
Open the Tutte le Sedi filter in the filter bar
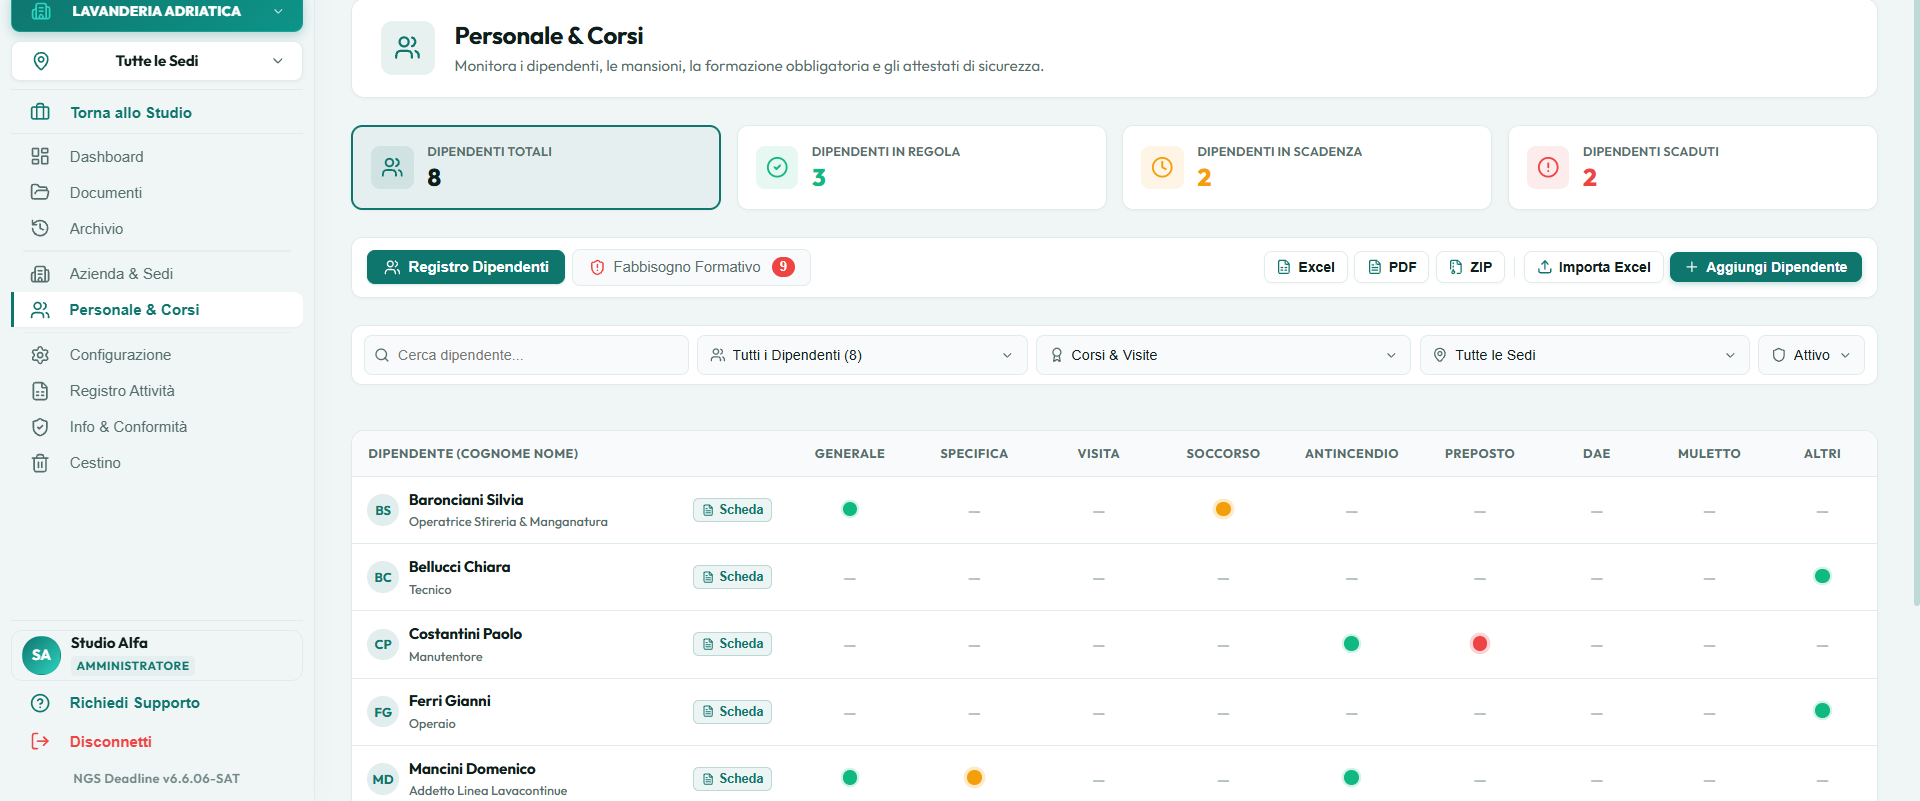[x=1584, y=355]
